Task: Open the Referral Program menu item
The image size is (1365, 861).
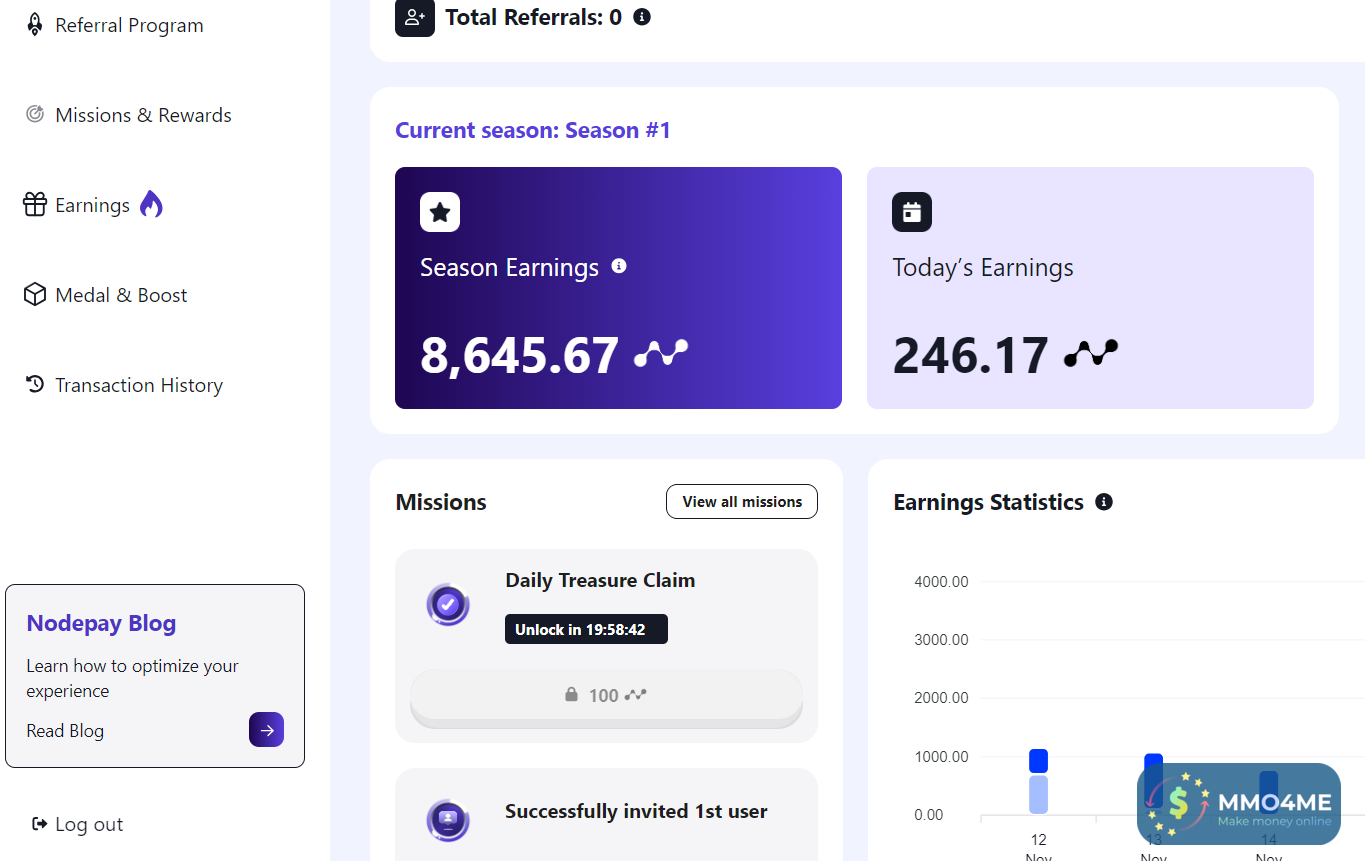Action: (x=129, y=25)
